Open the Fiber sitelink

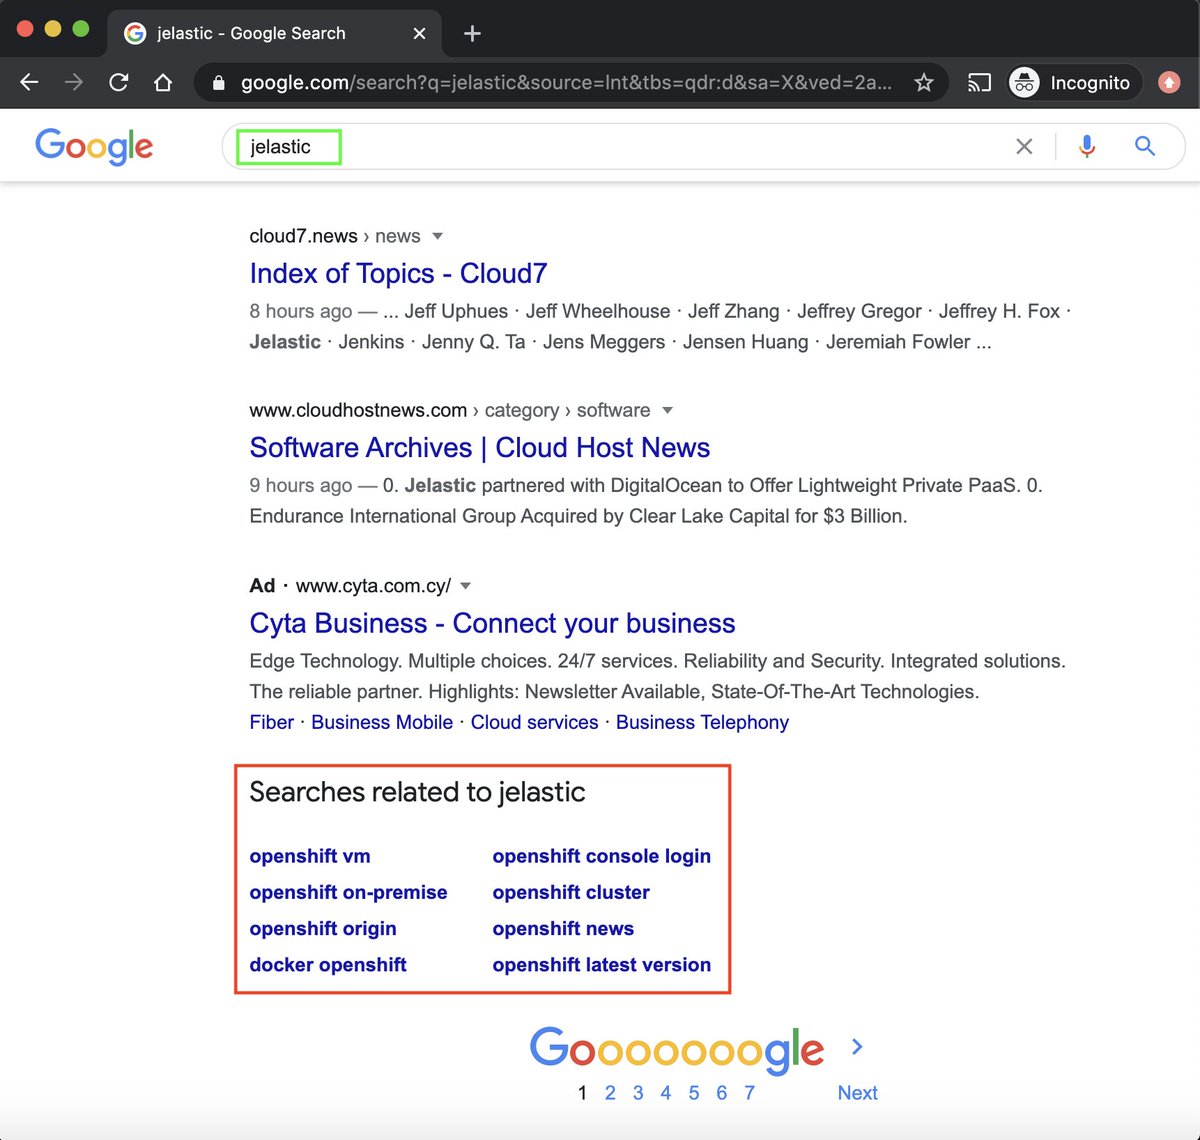pos(271,722)
